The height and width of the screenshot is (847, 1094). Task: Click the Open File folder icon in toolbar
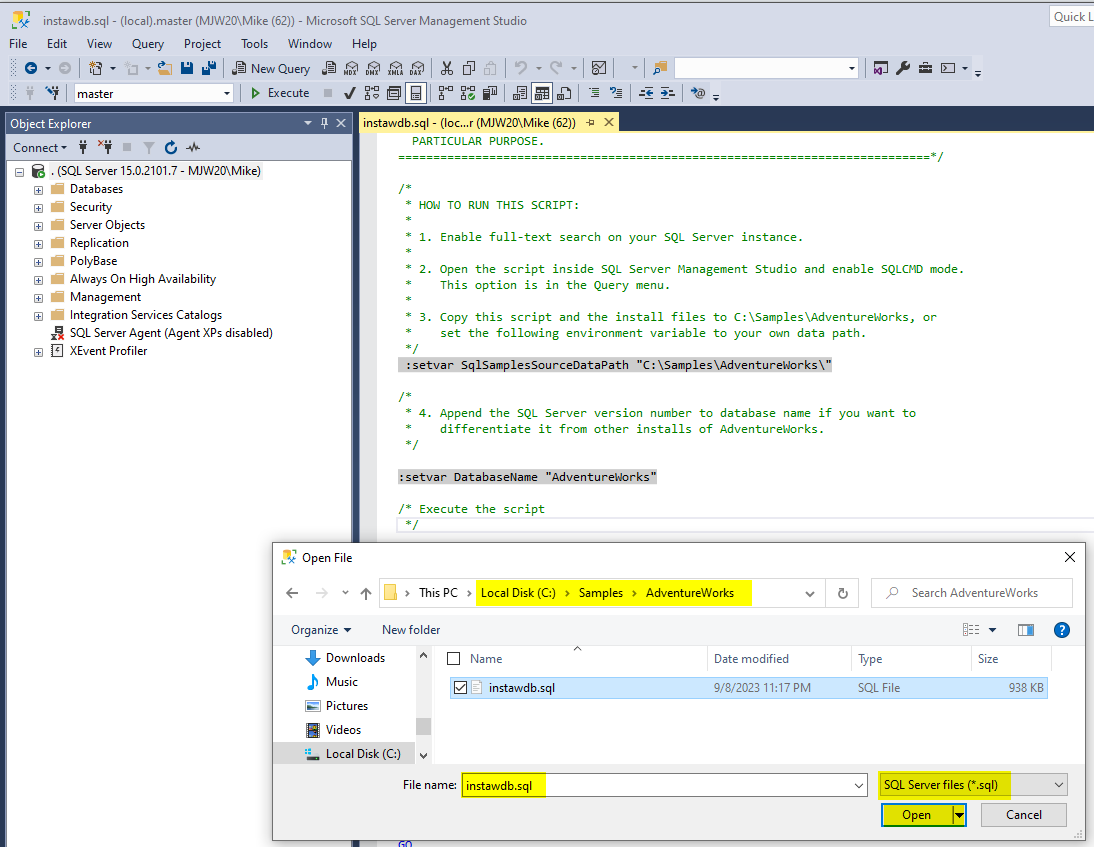tap(165, 68)
